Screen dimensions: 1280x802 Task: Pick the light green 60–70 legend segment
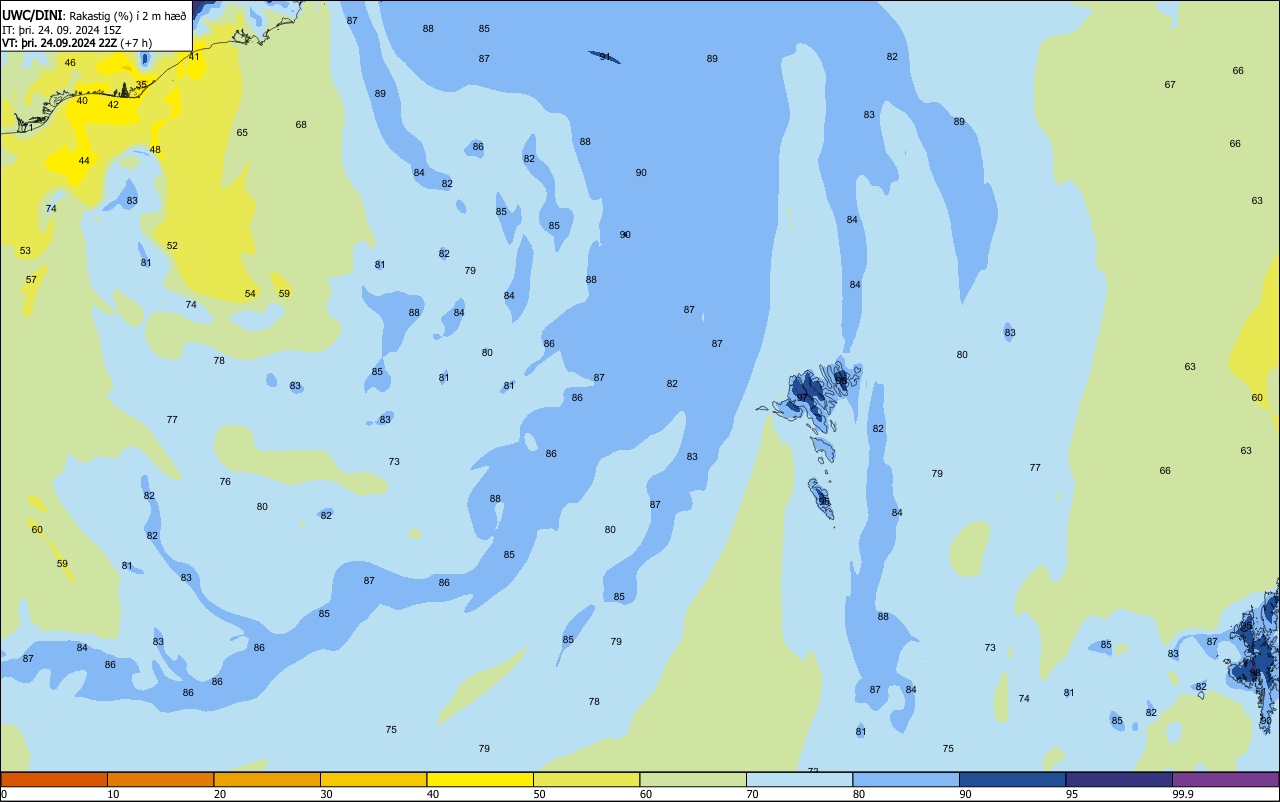tap(693, 779)
